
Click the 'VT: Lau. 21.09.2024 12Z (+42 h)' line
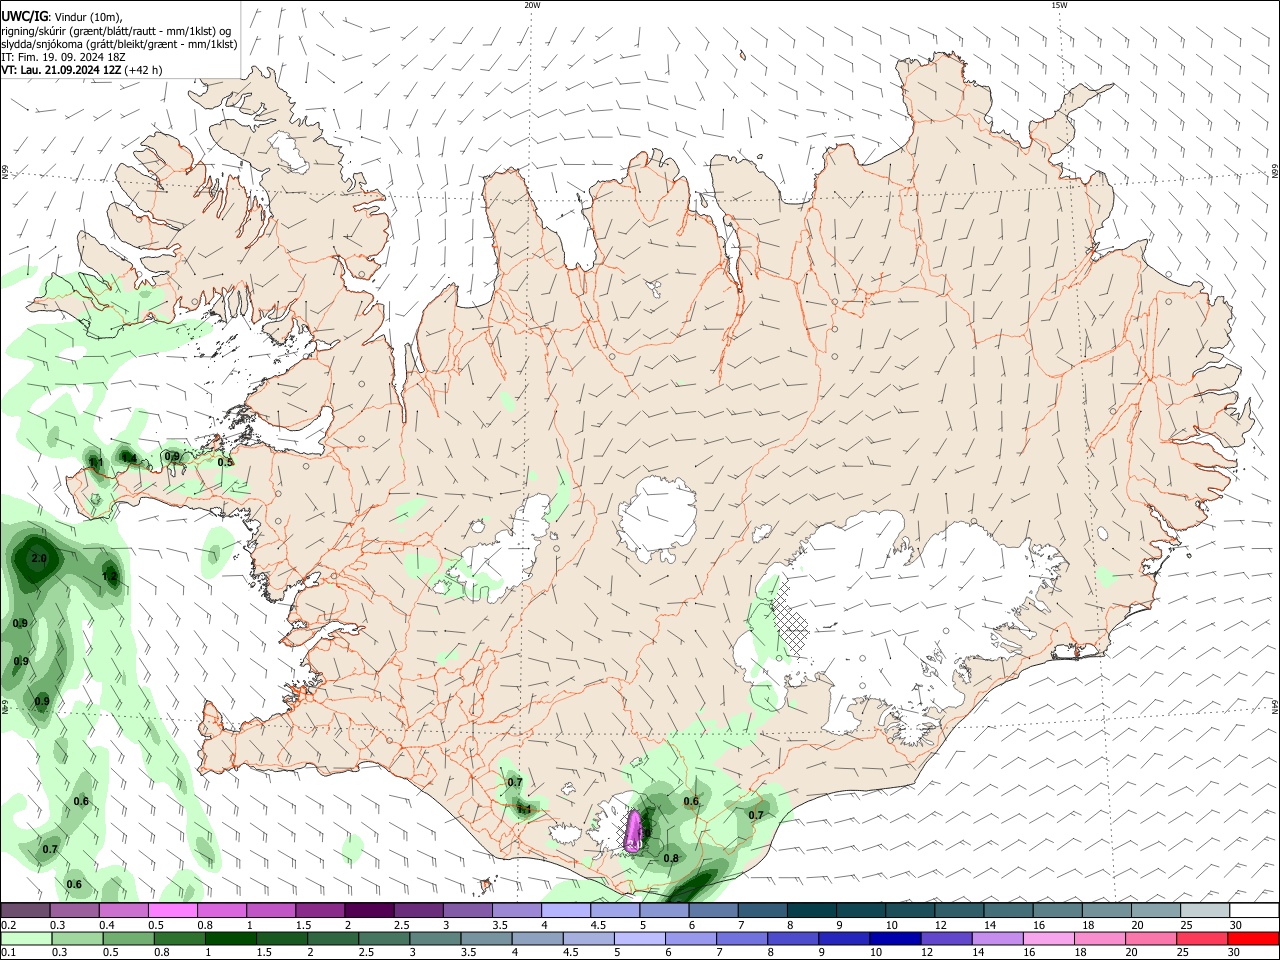(x=81, y=70)
